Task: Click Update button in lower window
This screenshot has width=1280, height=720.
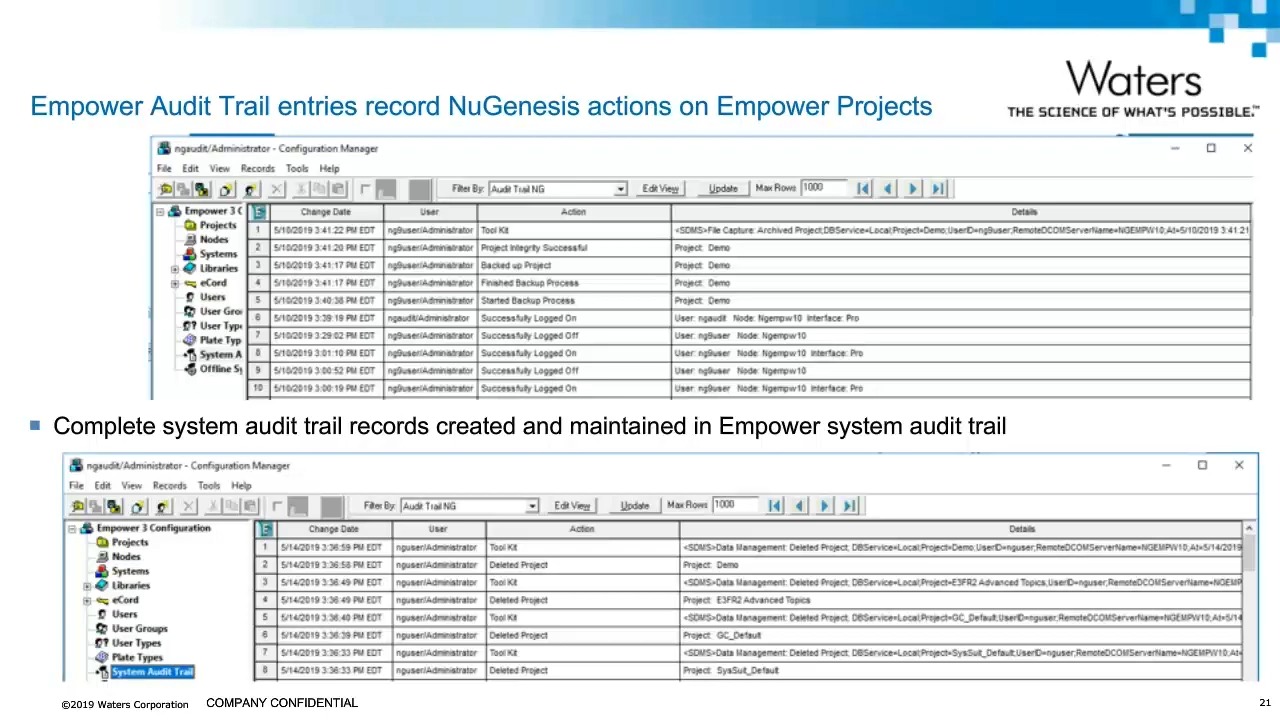Action: [x=635, y=506]
